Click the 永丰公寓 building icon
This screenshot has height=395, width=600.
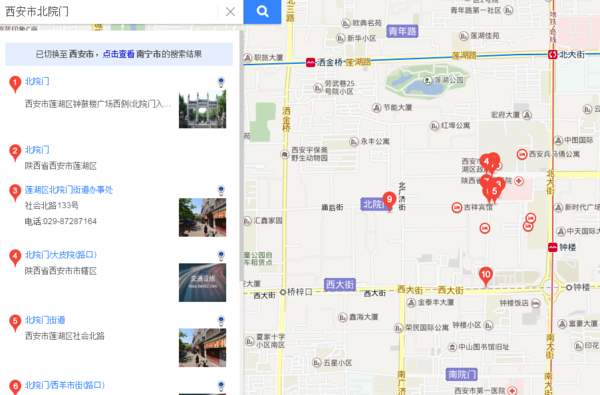point(354,142)
